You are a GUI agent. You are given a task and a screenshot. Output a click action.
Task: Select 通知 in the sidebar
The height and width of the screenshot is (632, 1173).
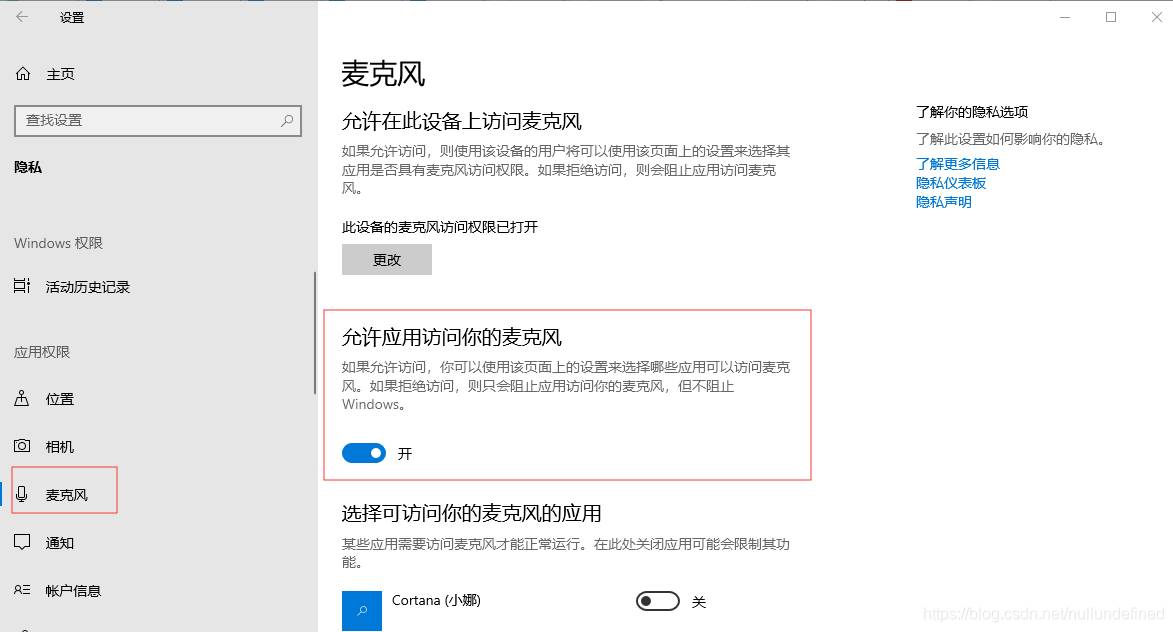[x=60, y=543]
